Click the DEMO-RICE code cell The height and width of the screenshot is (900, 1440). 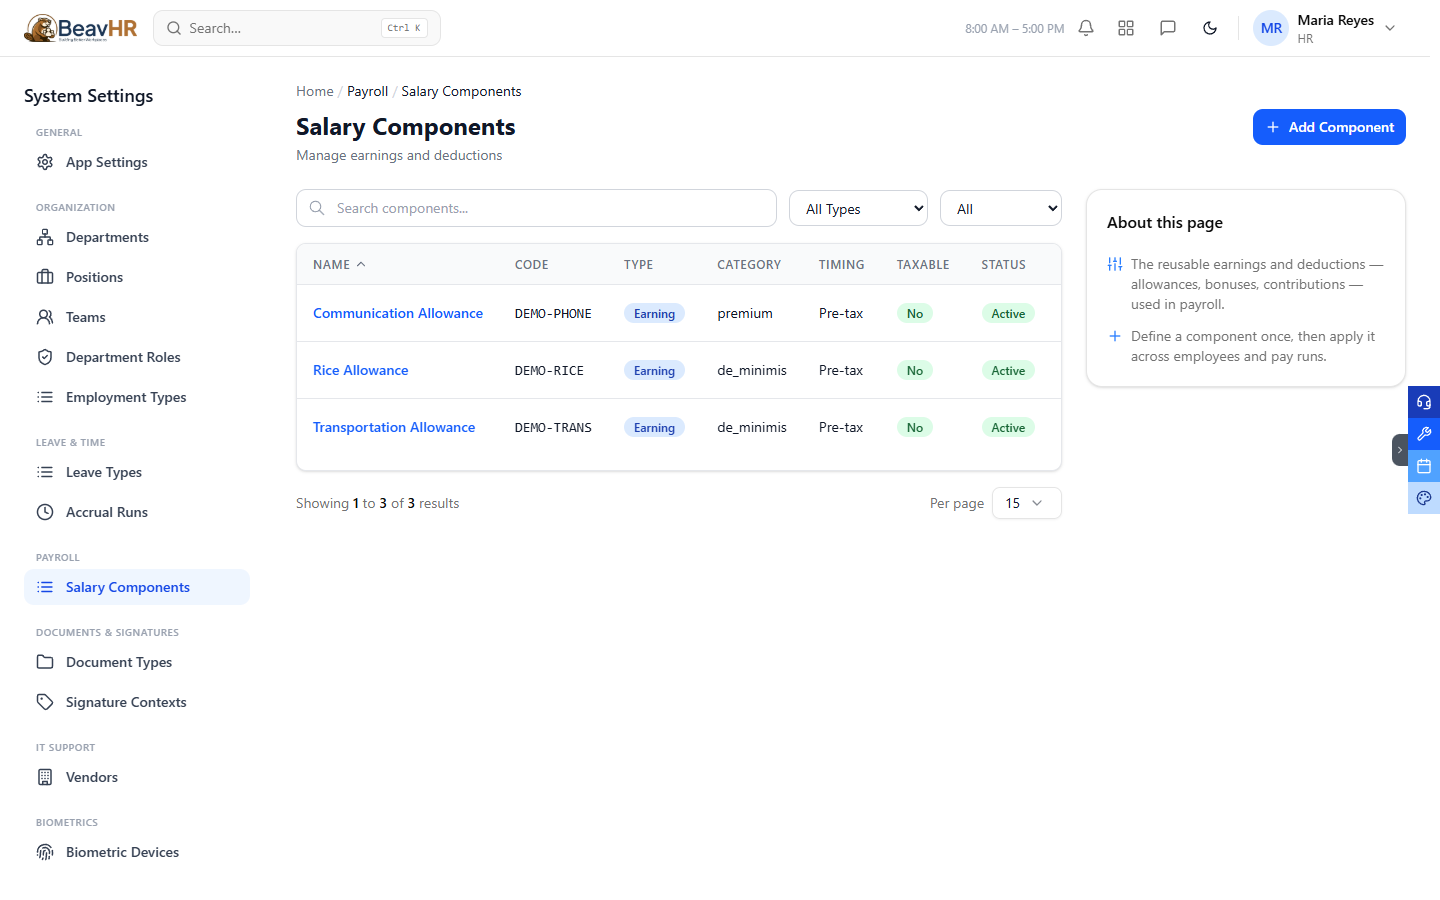click(549, 370)
